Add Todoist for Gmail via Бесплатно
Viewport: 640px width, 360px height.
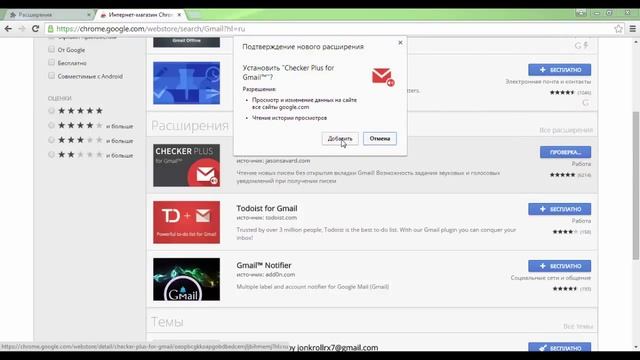click(x=559, y=209)
